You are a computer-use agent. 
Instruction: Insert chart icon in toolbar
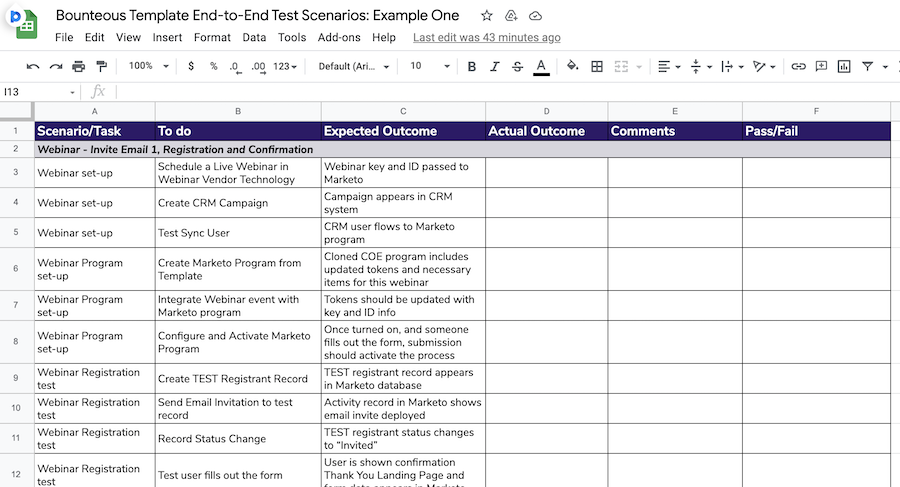tap(844, 67)
